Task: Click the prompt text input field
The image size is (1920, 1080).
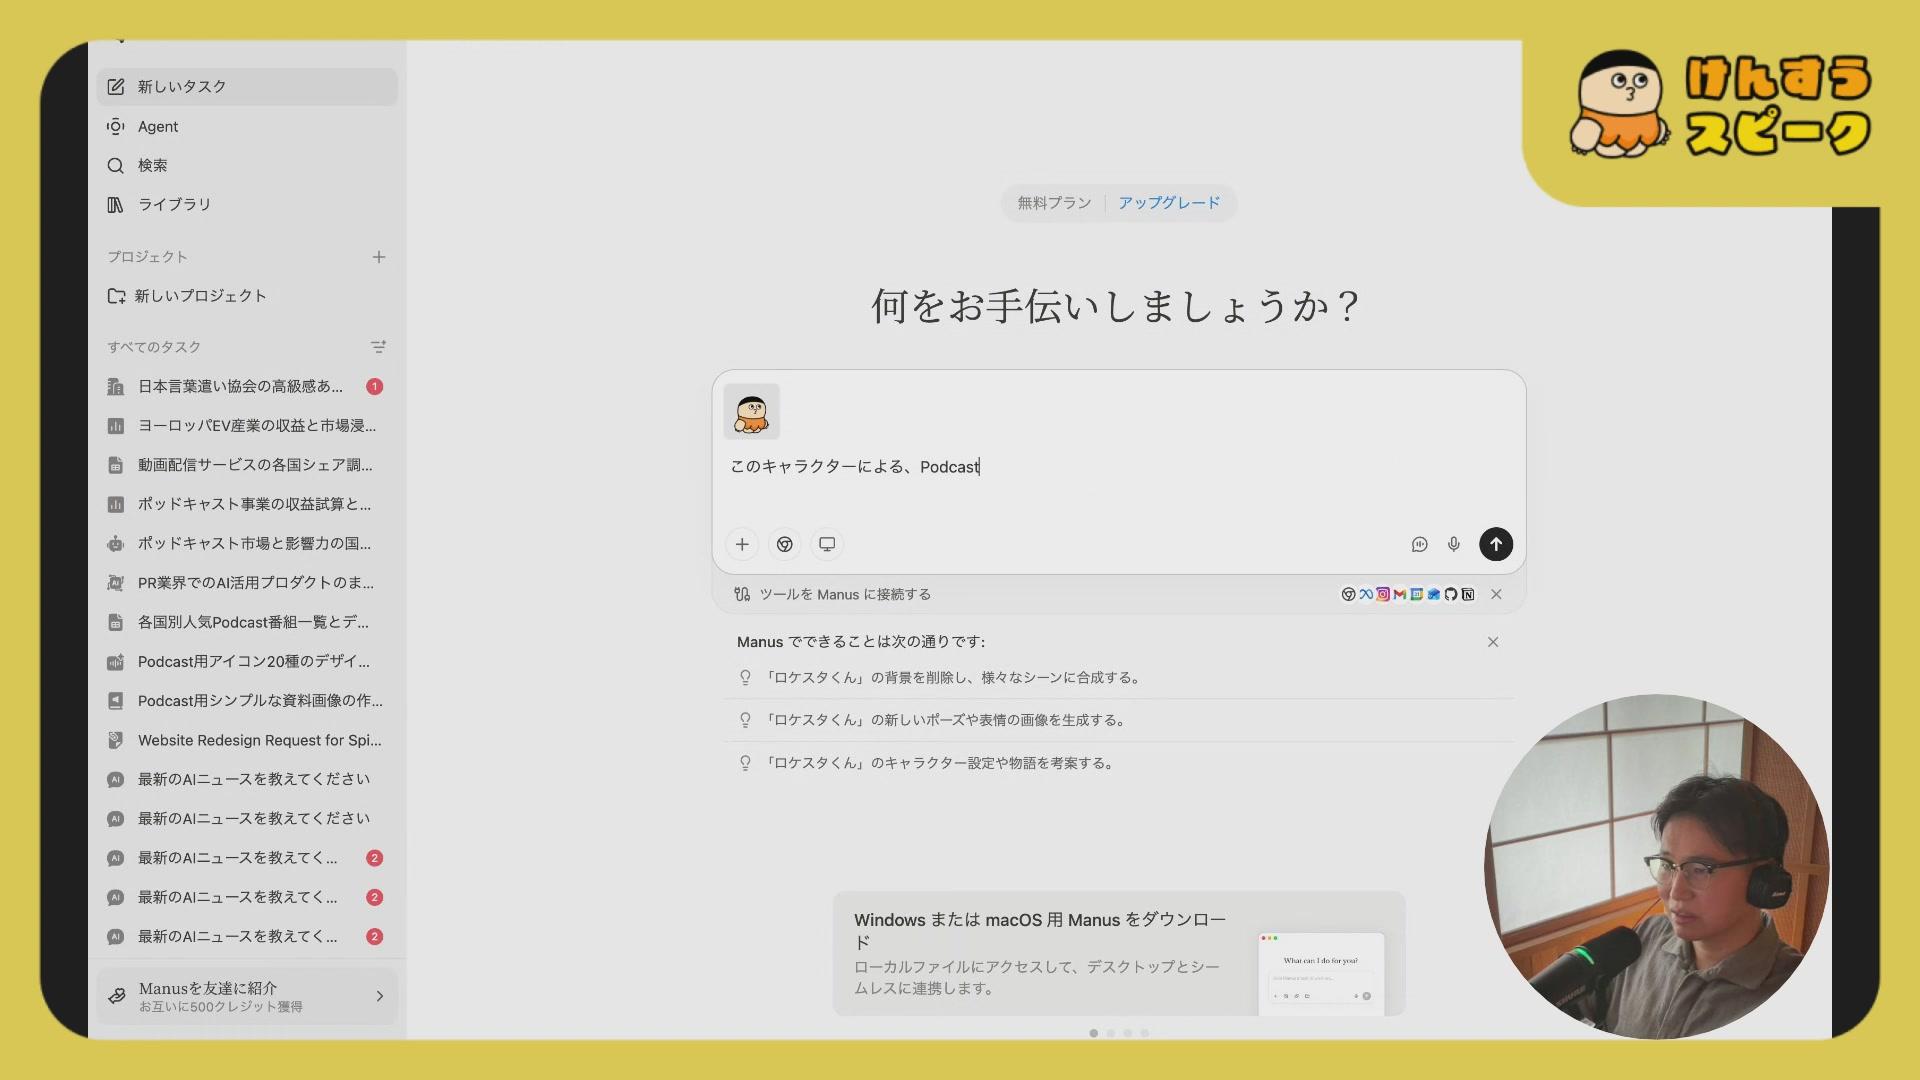Action: [1000, 467]
